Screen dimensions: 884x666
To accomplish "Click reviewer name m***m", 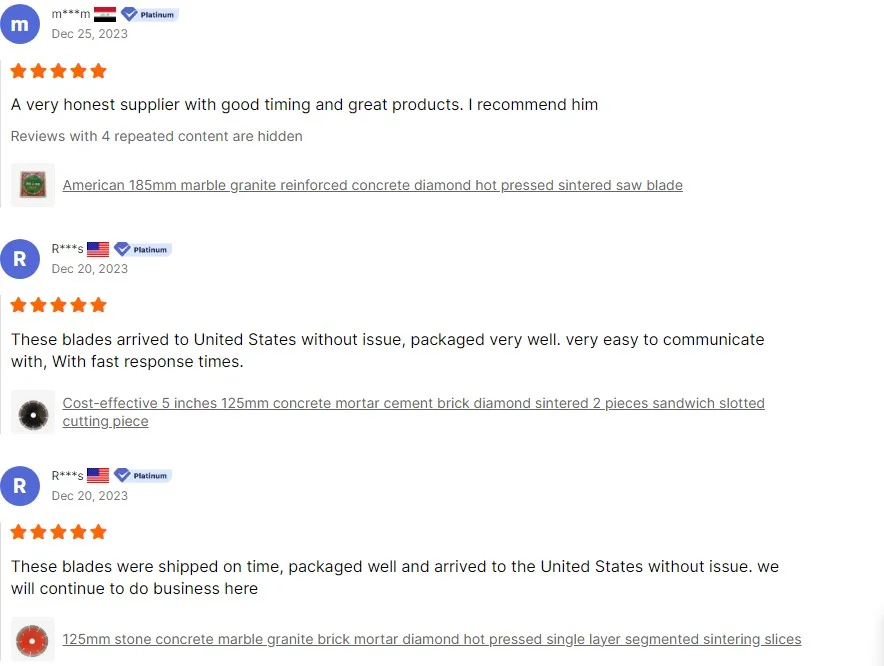I will 70,15.
